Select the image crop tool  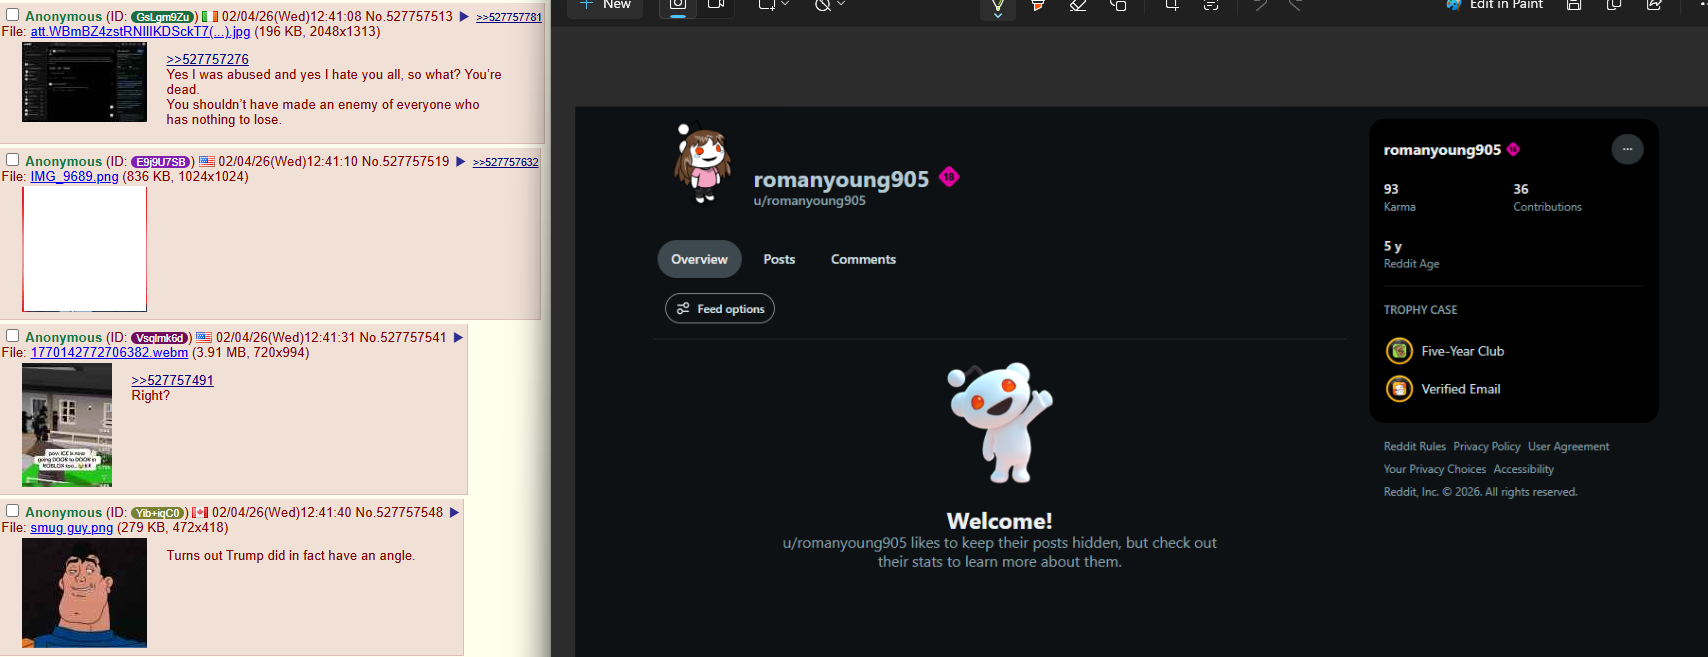pyautogui.click(x=1171, y=6)
